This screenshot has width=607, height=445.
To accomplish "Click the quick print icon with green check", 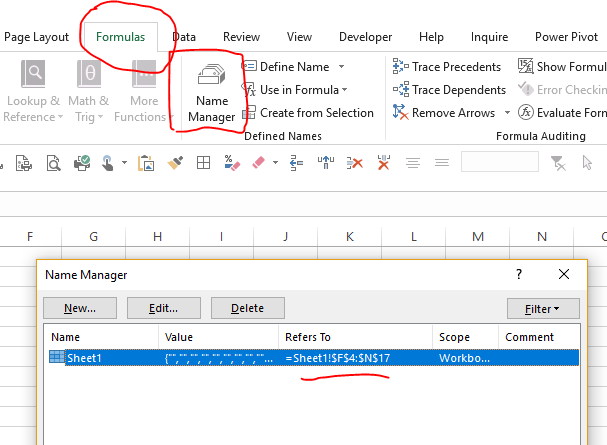I will [82, 163].
